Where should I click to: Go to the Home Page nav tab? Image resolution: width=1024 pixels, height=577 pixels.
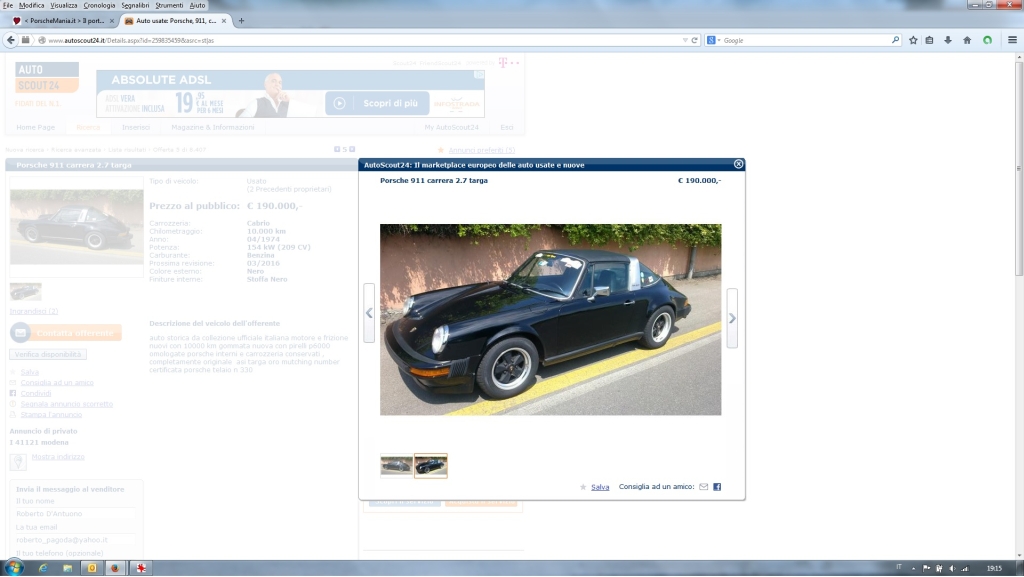pos(36,127)
